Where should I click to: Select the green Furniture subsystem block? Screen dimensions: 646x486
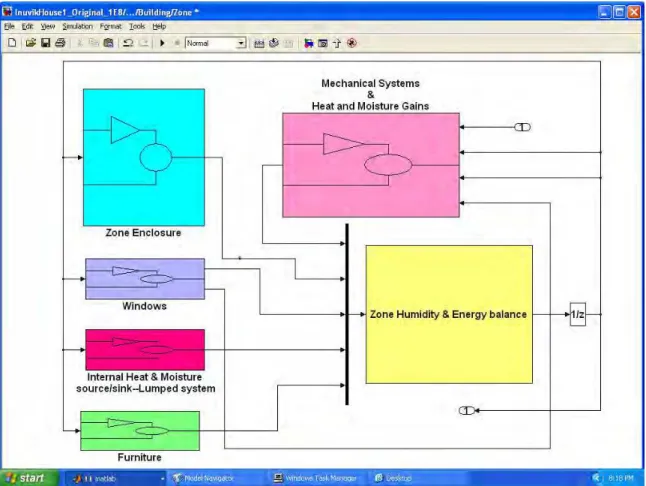coord(140,431)
